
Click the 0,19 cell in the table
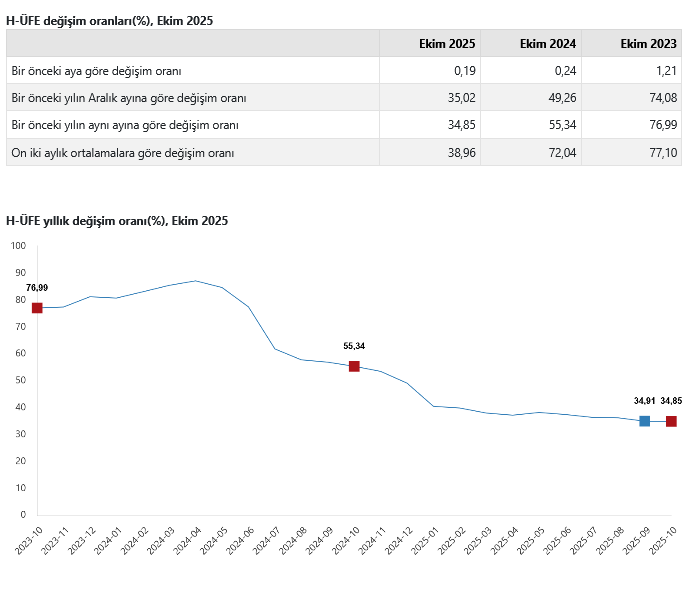point(464,71)
